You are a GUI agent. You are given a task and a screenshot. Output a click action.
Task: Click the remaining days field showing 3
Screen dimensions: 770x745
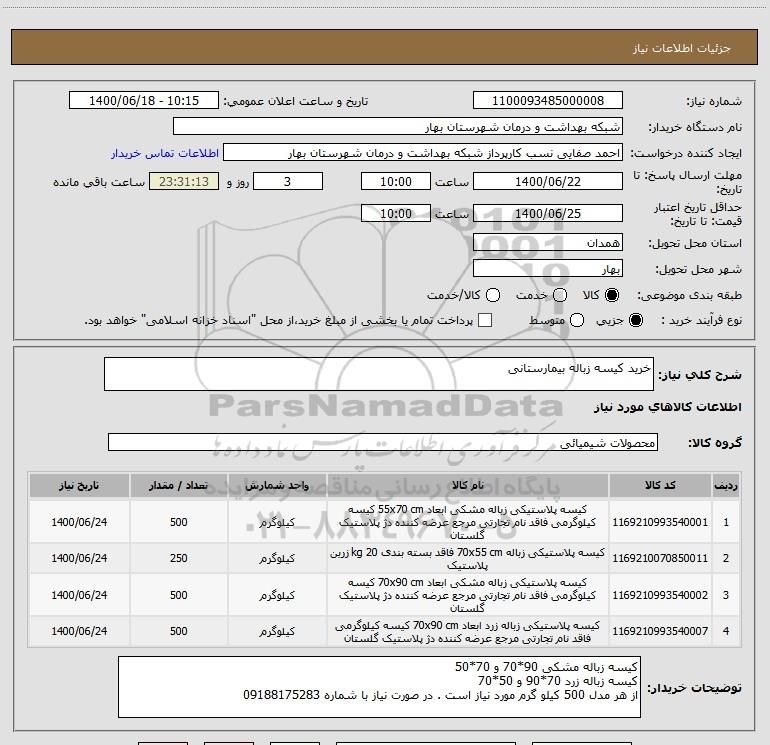pyautogui.click(x=288, y=182)
